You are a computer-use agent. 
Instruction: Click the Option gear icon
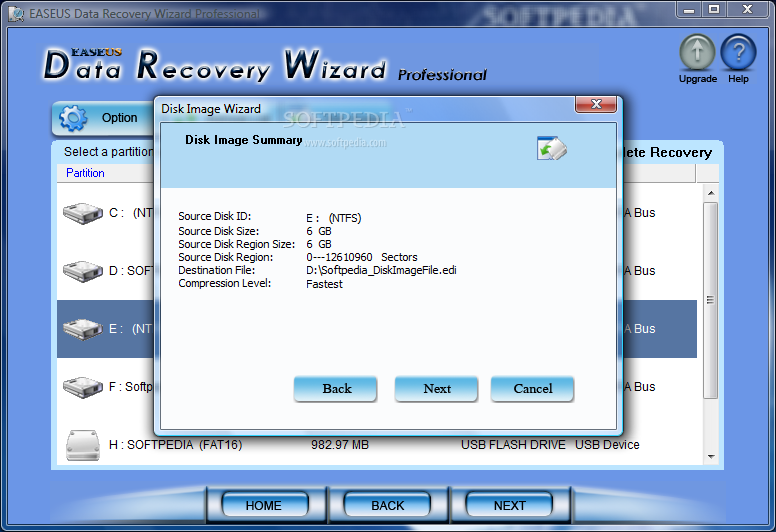click(73, 118)
